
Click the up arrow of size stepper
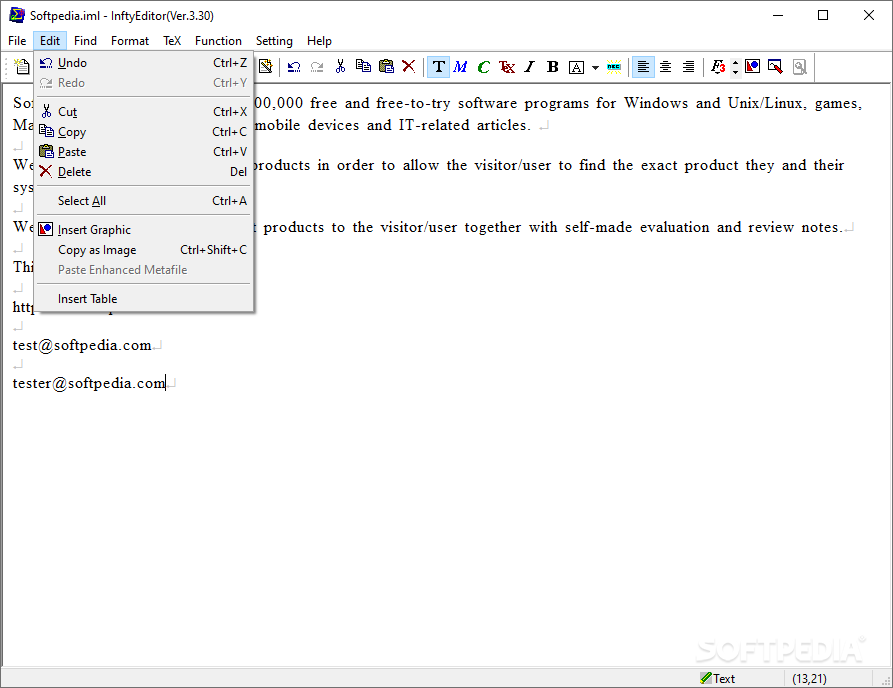click(735, 62)
